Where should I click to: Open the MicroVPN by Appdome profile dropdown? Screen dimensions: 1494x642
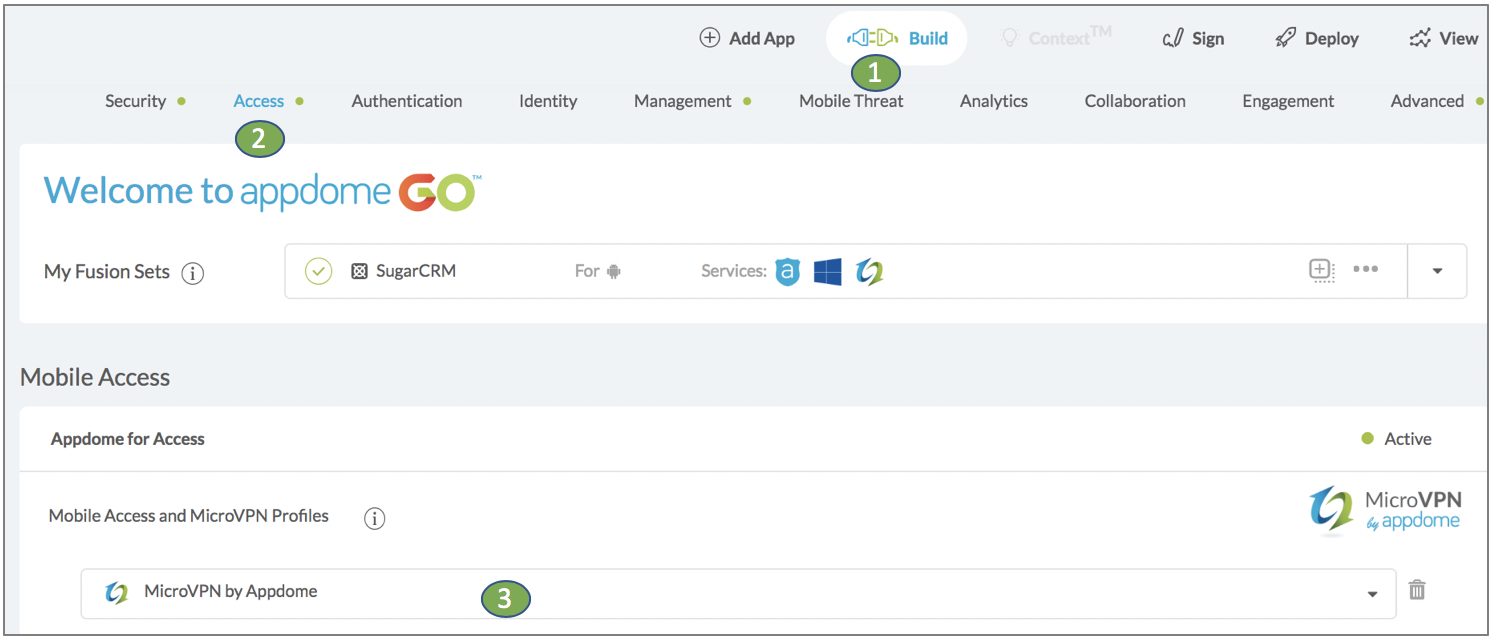tap(1370, 591)
